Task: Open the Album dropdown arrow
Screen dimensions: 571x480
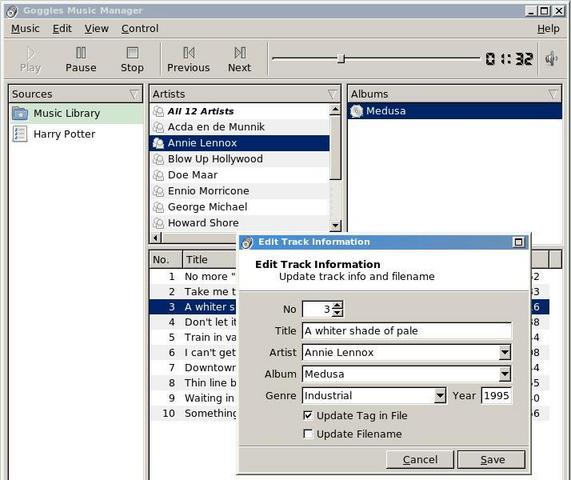Action: (x=505, y=374)
